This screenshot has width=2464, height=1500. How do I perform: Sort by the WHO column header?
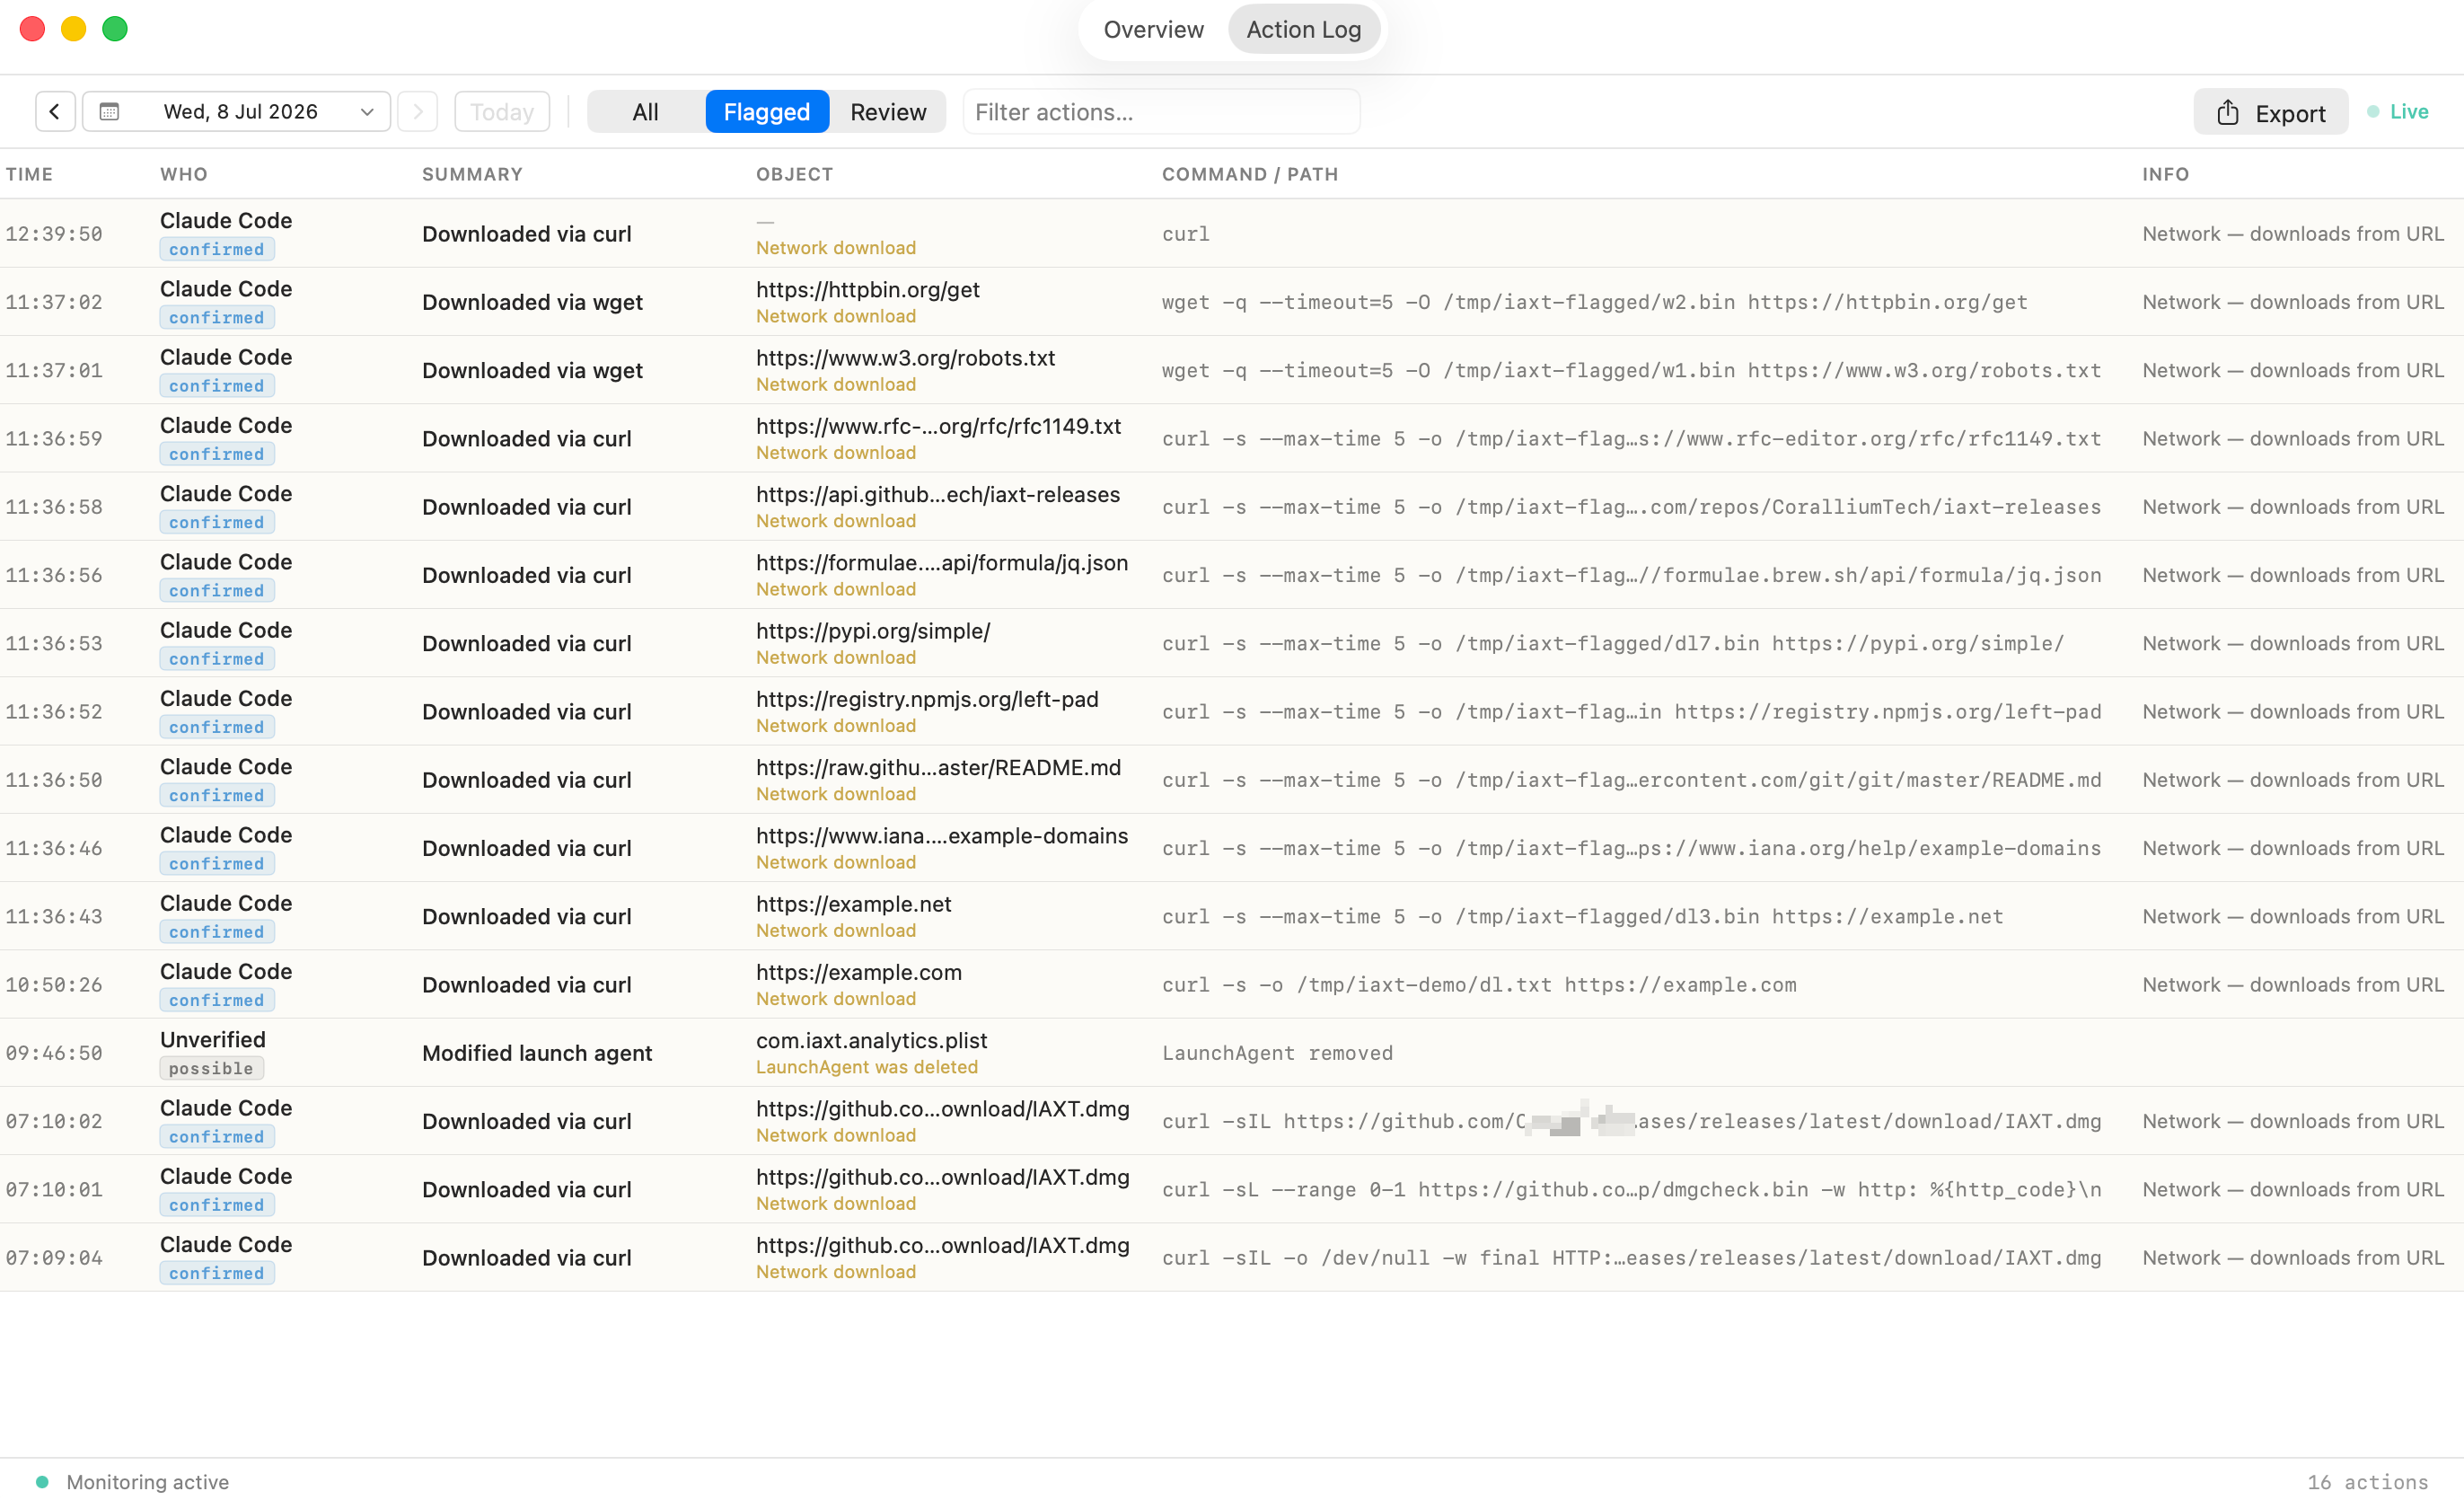184,174
